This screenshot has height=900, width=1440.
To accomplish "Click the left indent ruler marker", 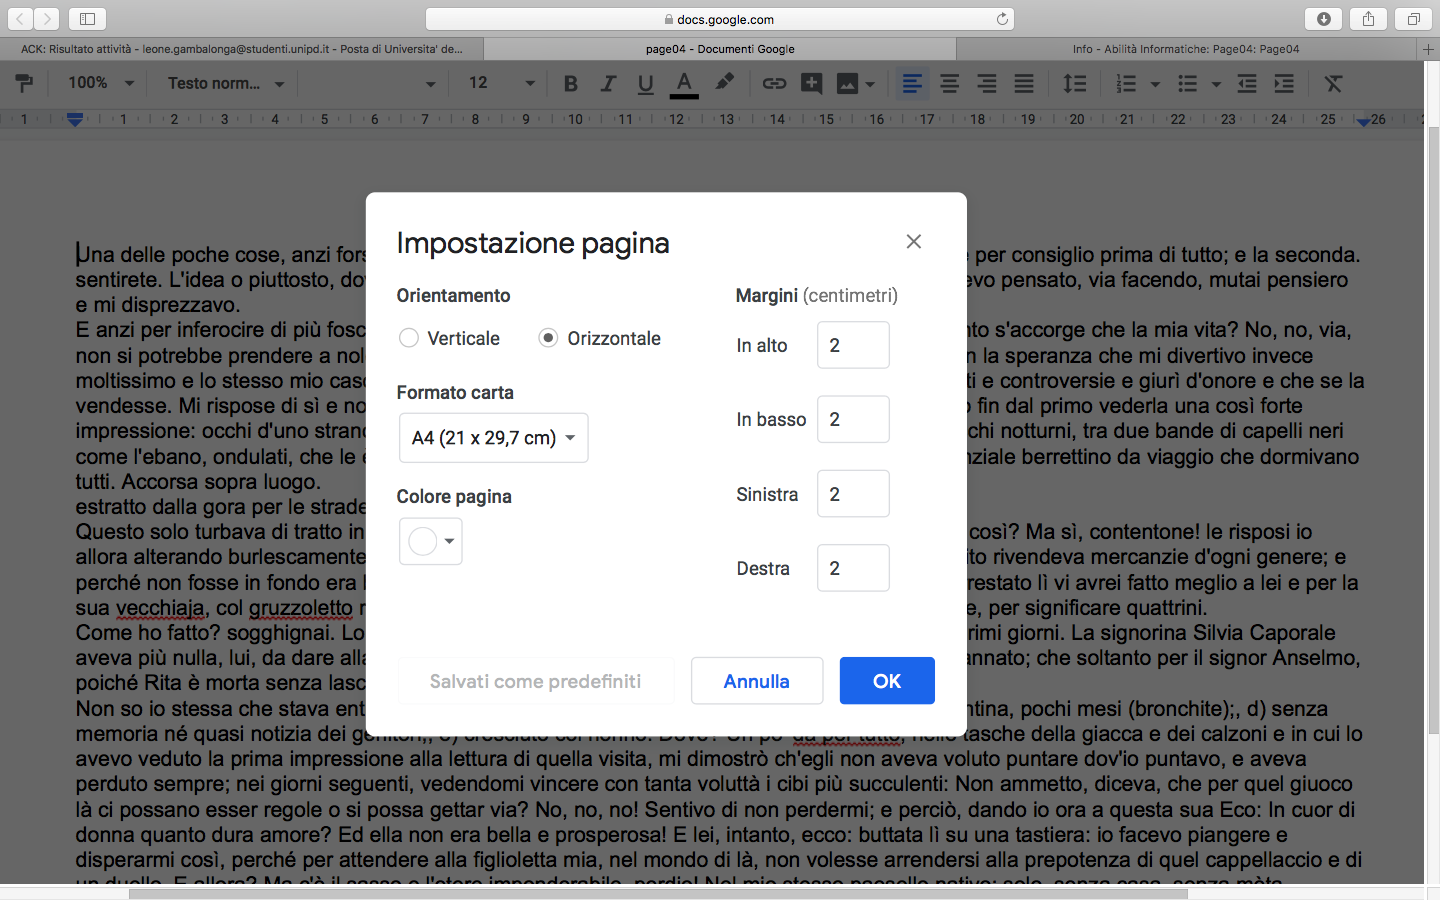I will click(75, 120).
